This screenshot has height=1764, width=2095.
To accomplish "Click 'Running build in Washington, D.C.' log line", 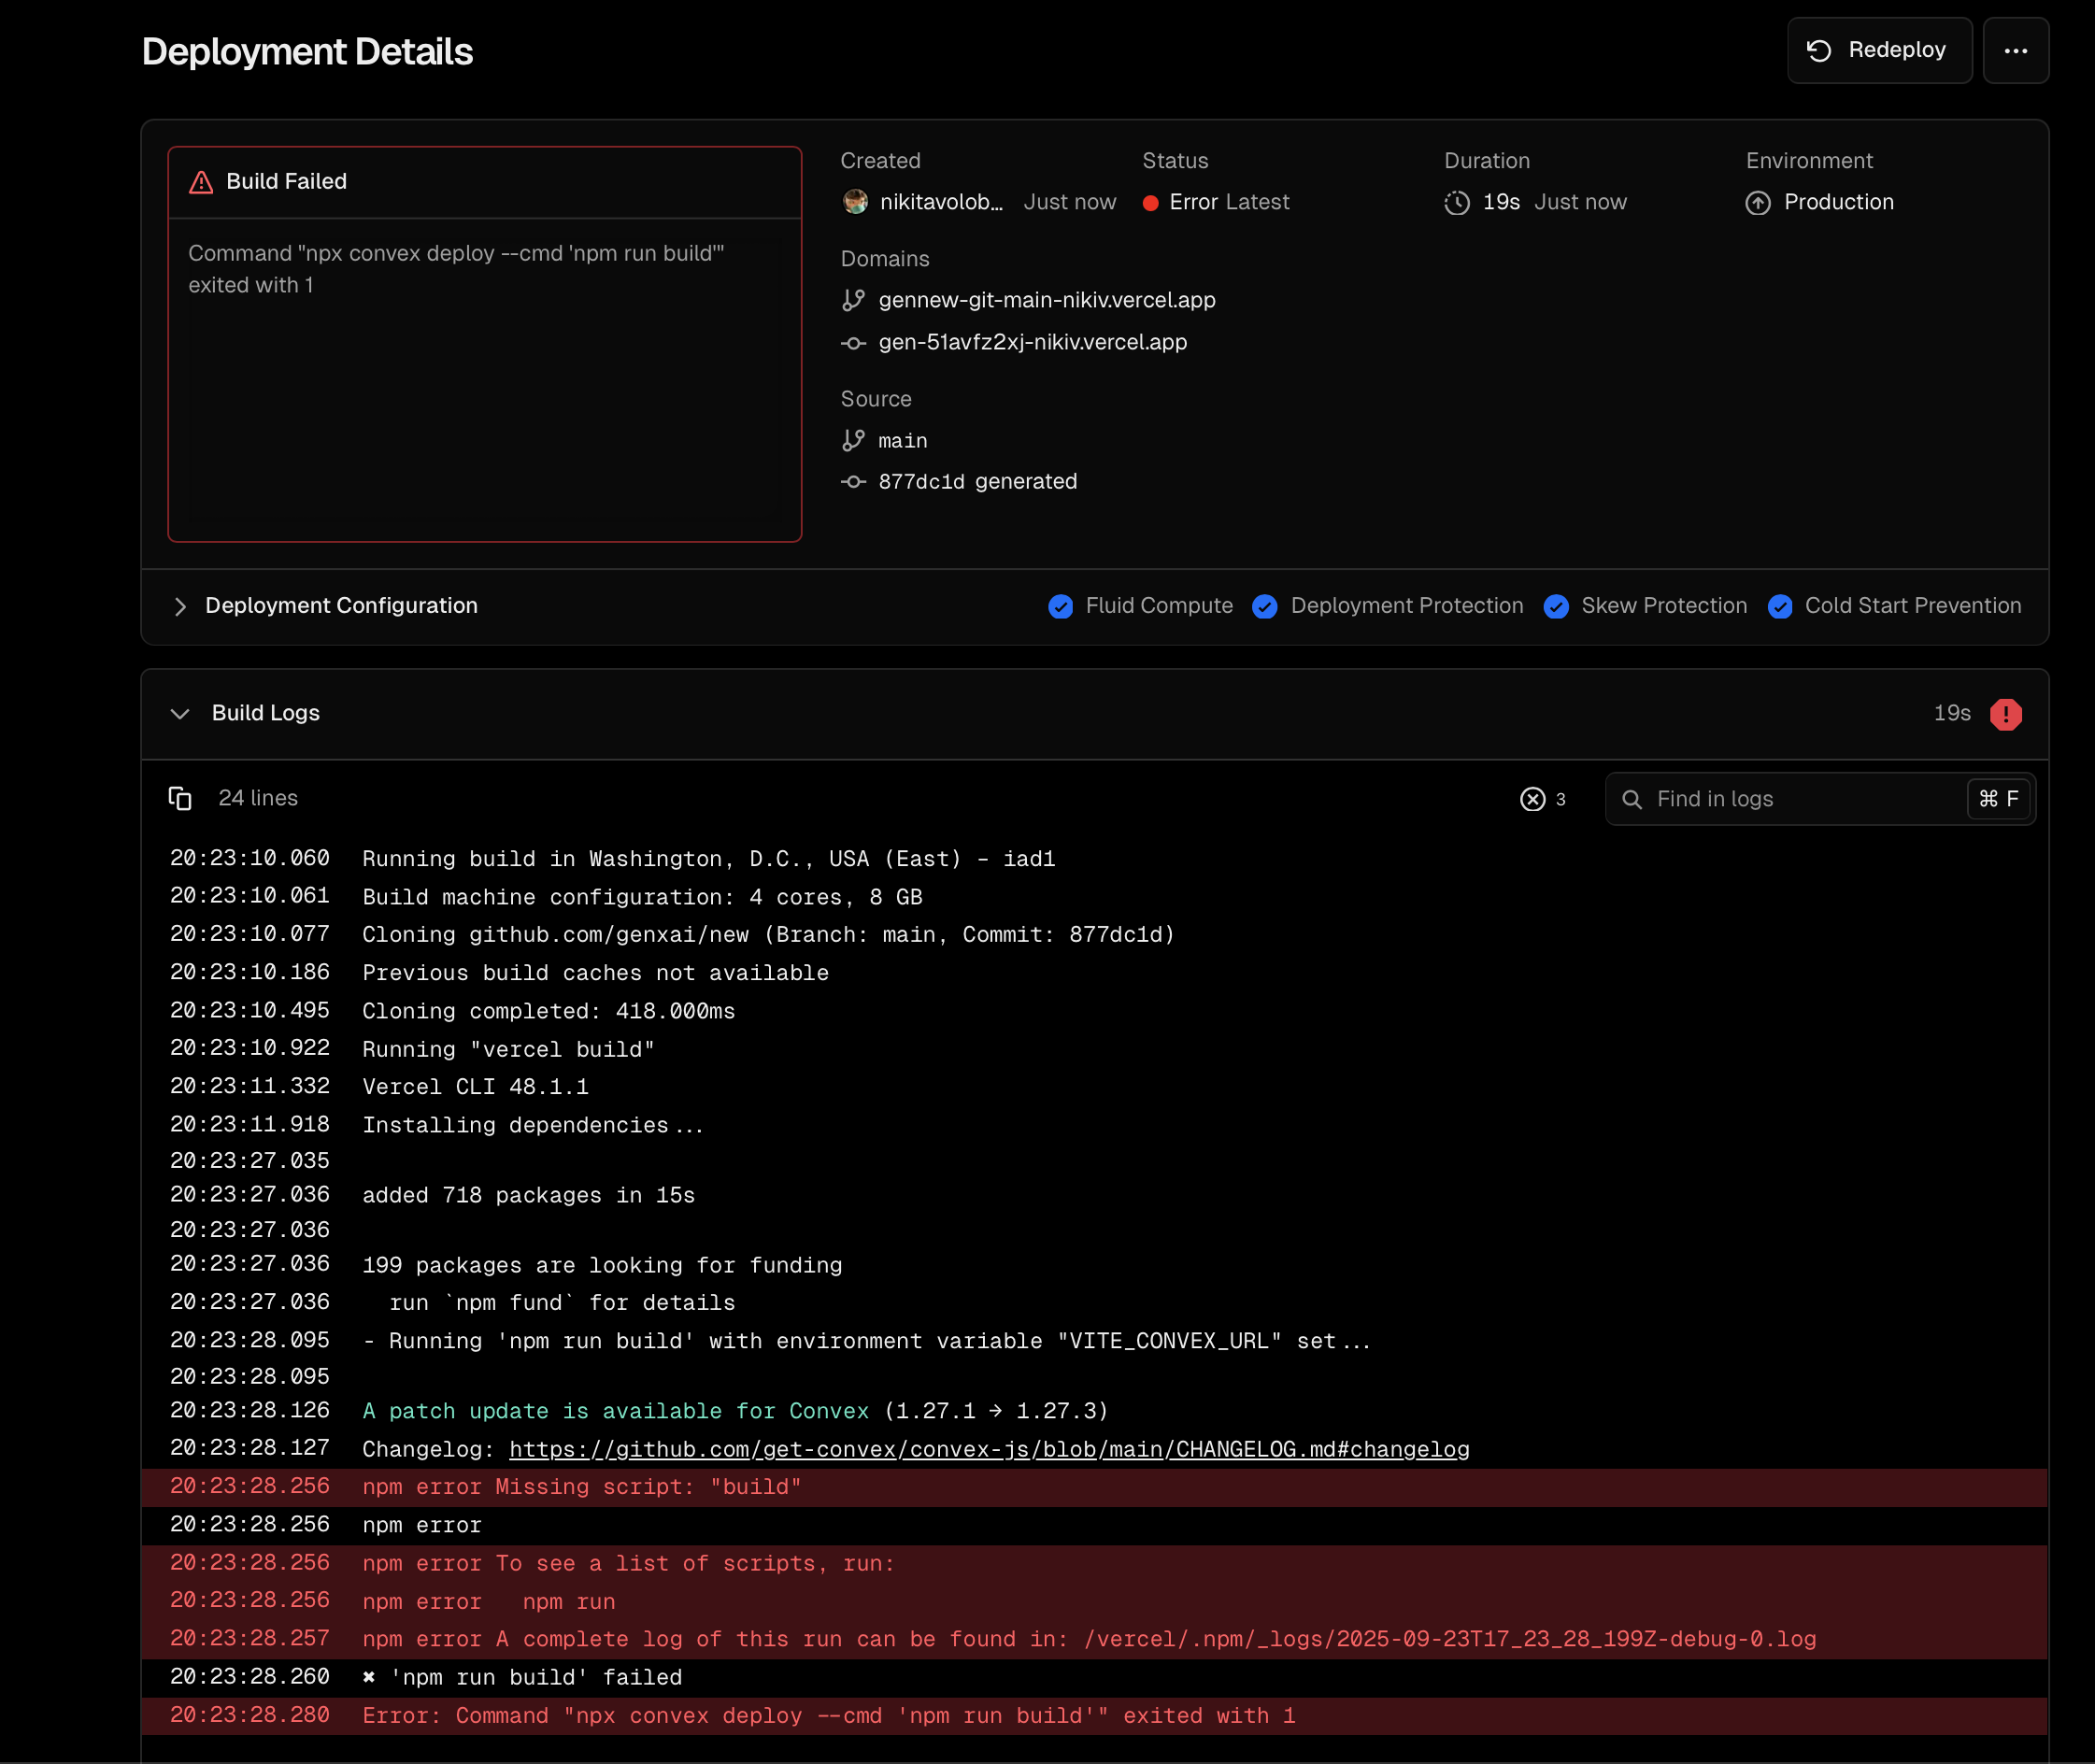I will pos(1094,859).
